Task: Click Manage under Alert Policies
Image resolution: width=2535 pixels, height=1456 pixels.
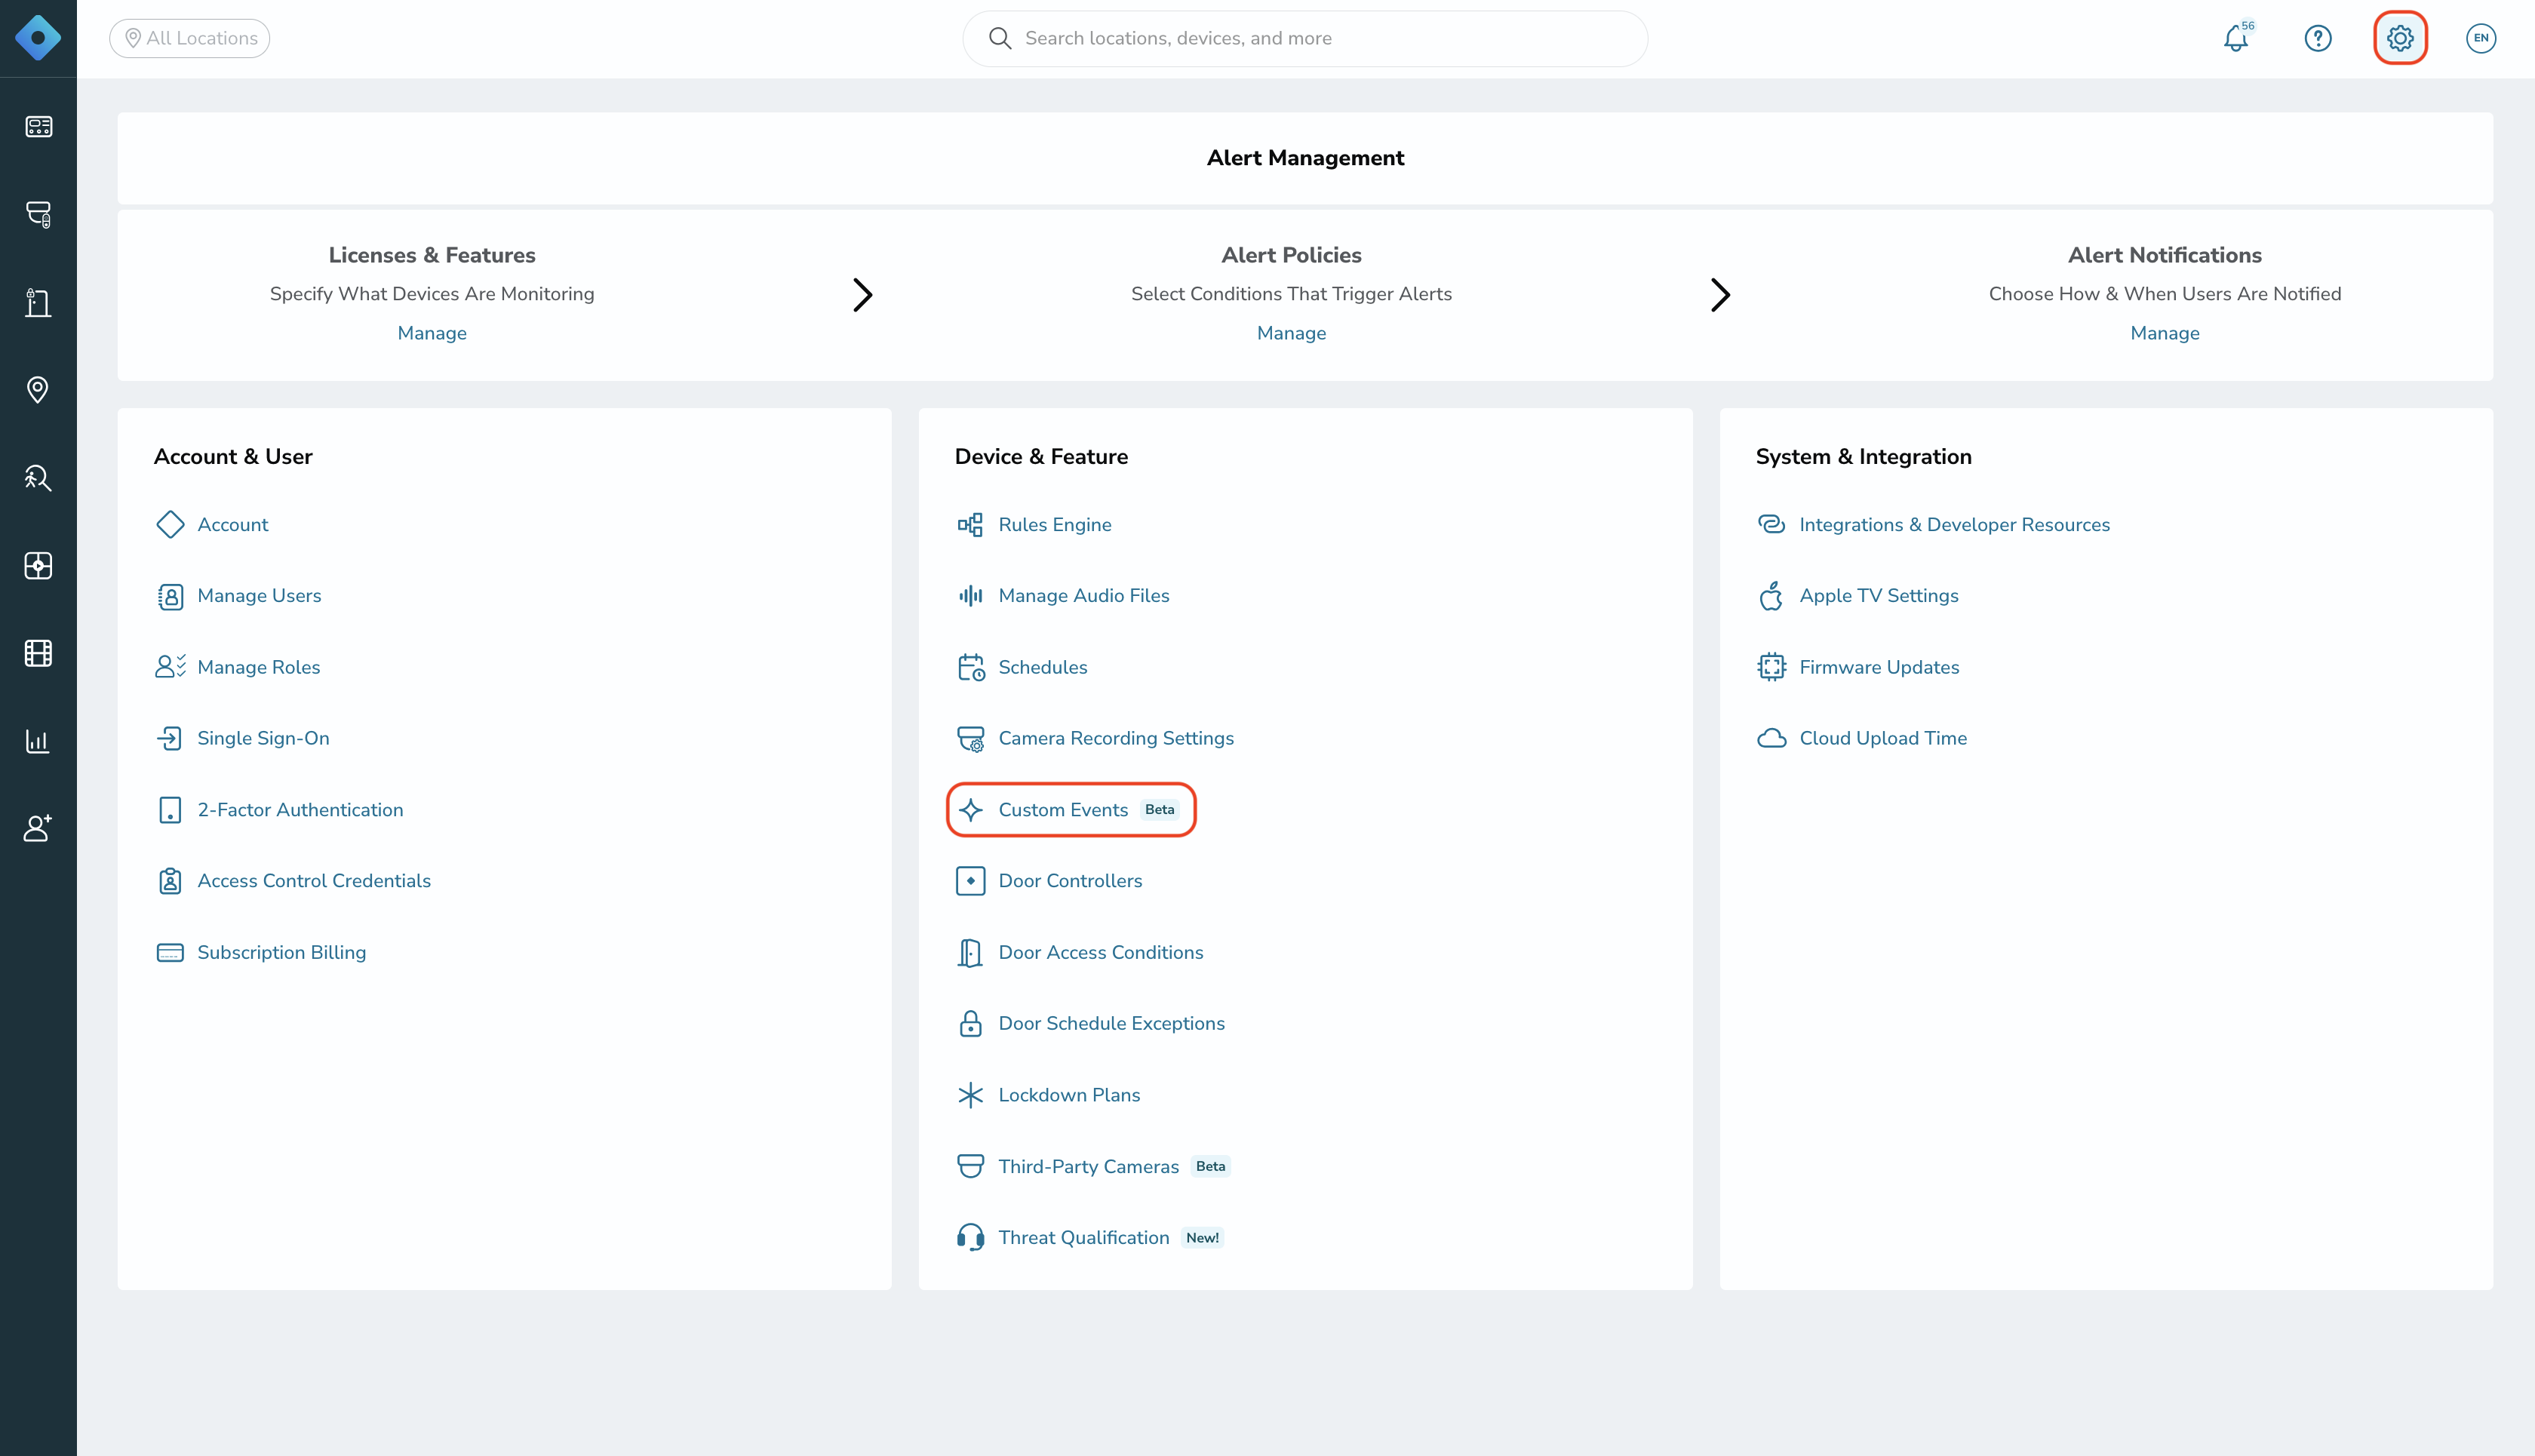Action: tap(1291, 333)
